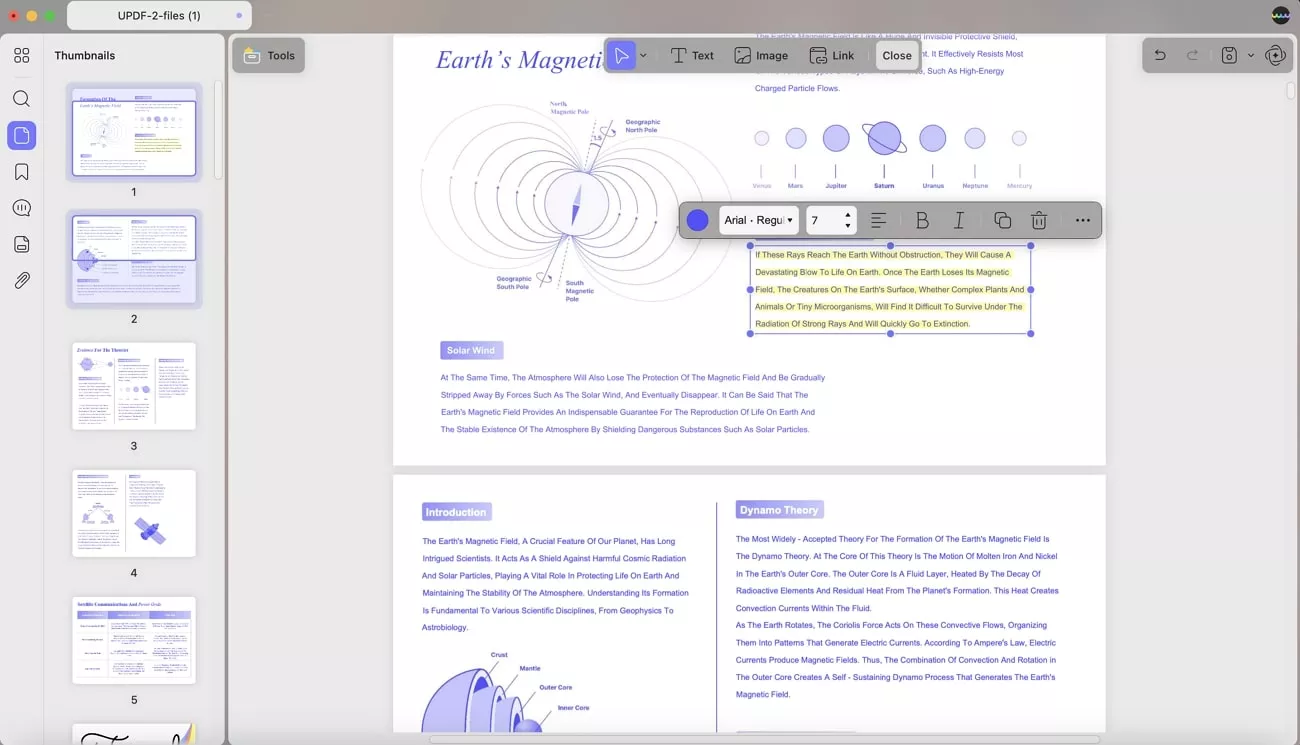Open the Arial font family dropdown
This screenshot has height=745, width=1300.
point(758,219)
